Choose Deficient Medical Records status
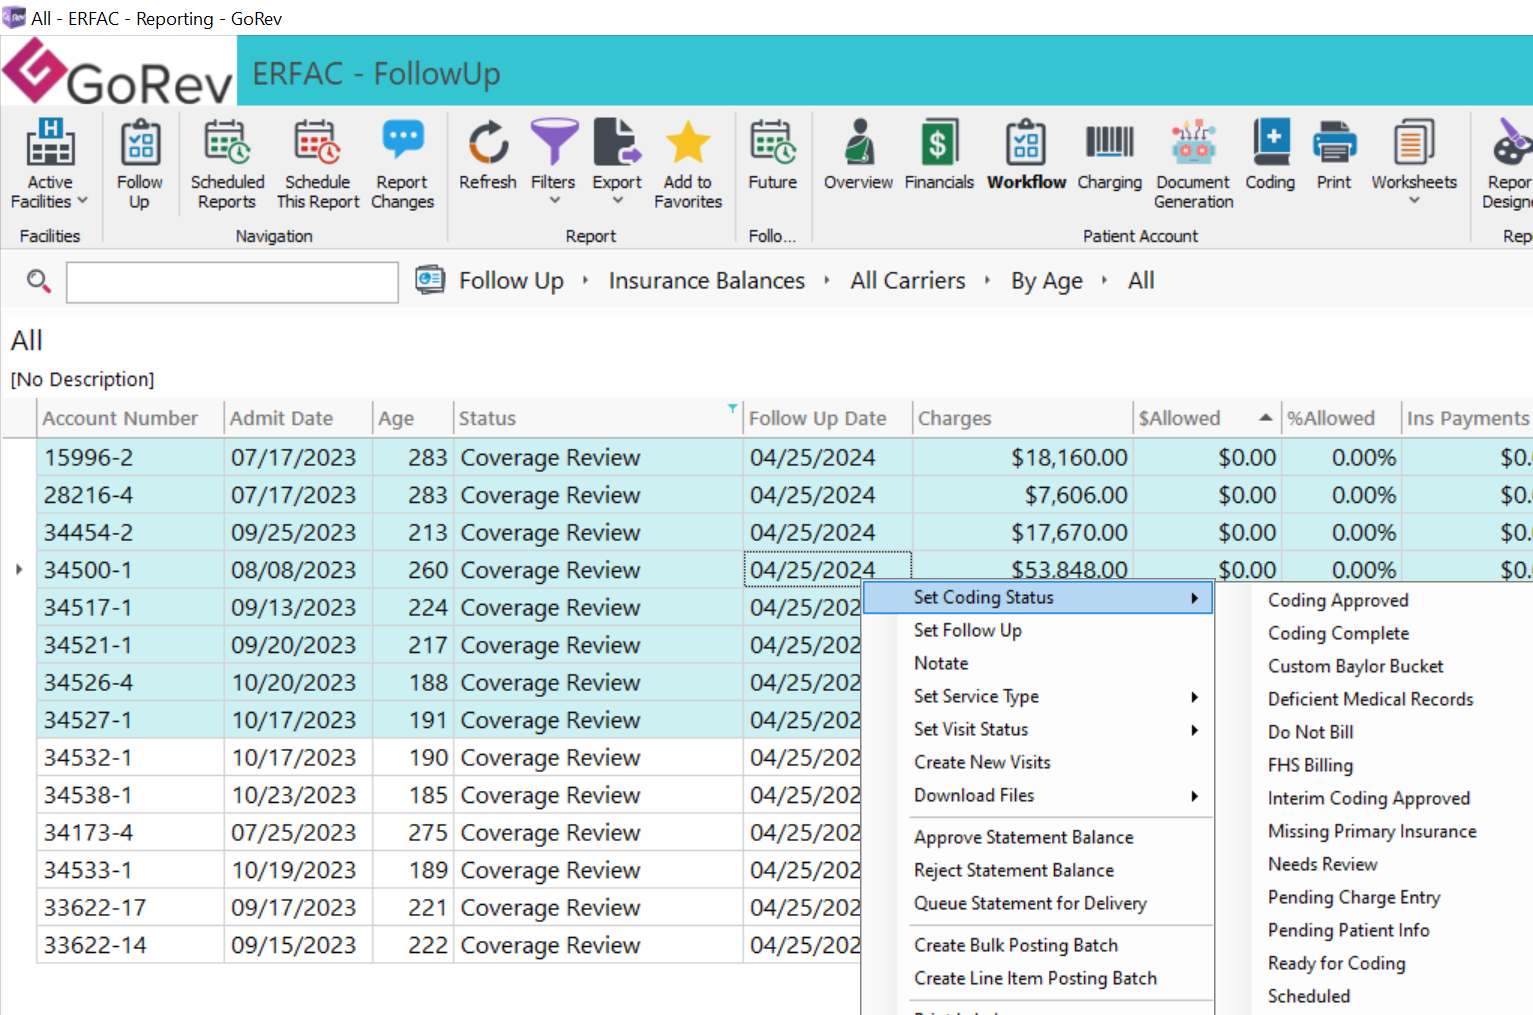 [1370, 699]
